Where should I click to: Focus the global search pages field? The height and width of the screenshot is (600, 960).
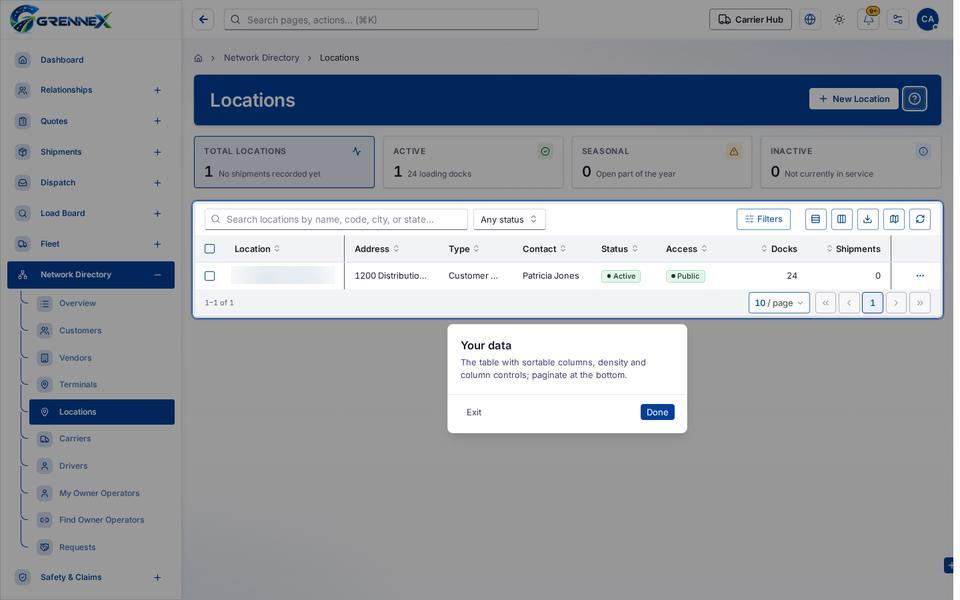(x=381, y=20)
